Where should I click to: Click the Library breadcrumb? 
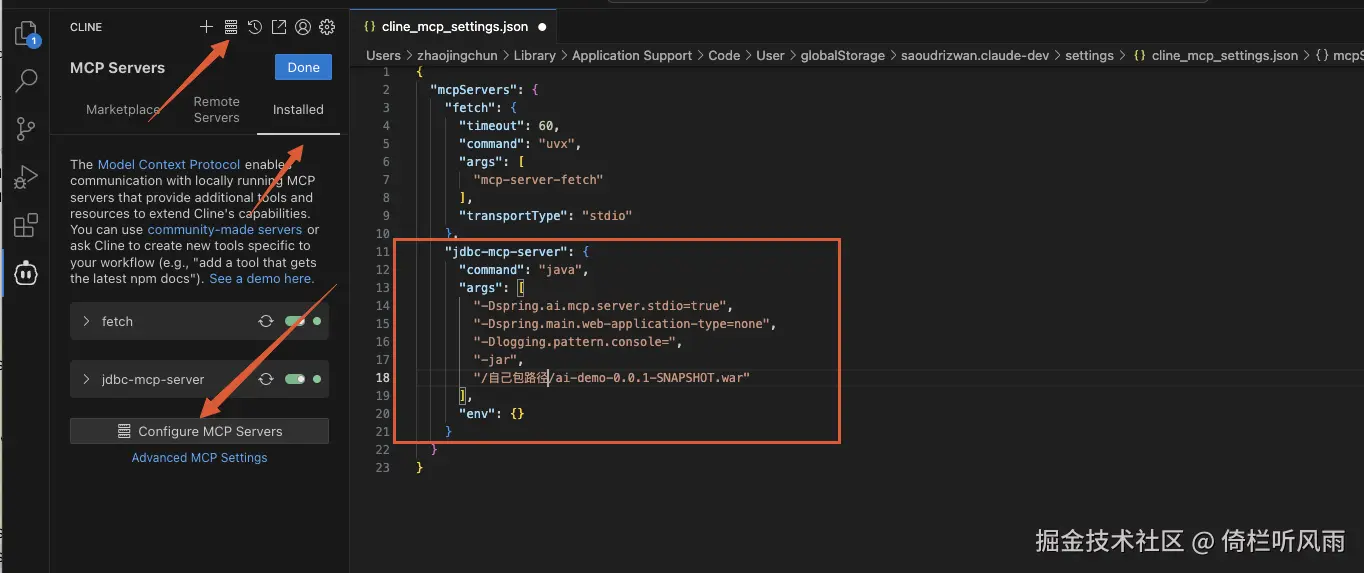(535, 55)
